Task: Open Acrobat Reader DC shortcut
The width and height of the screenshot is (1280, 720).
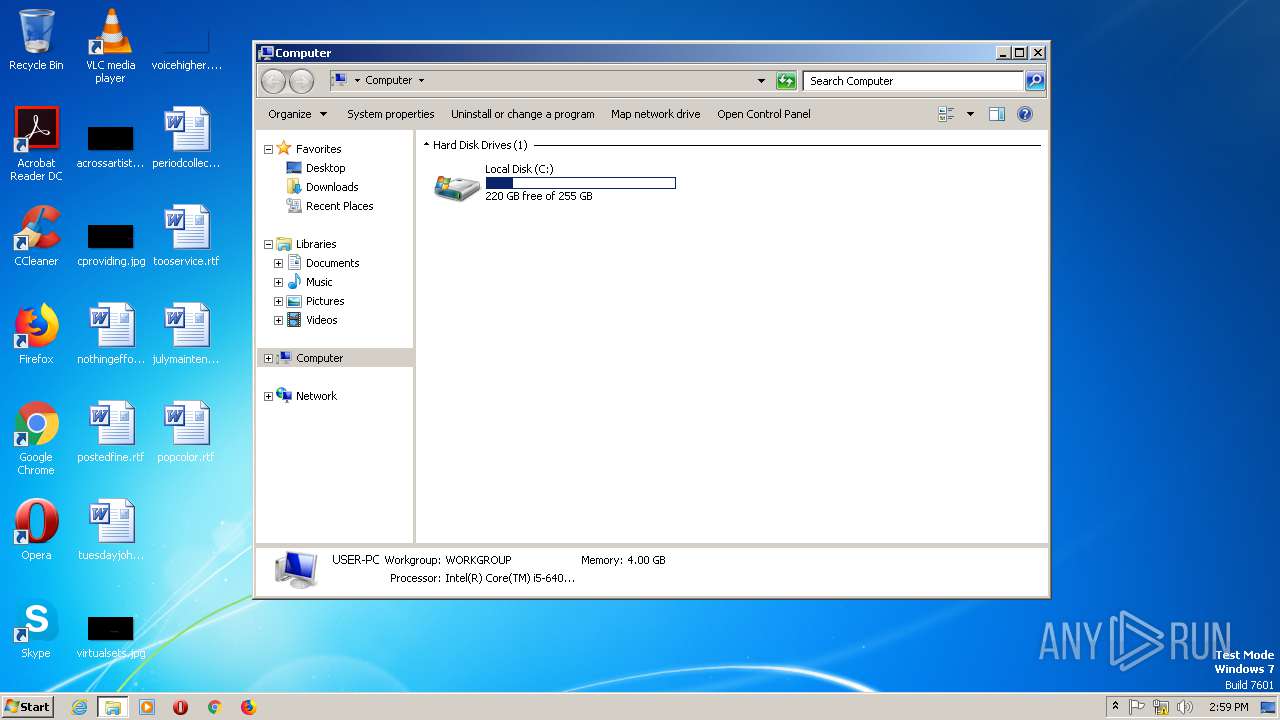Action: [36, 144]
